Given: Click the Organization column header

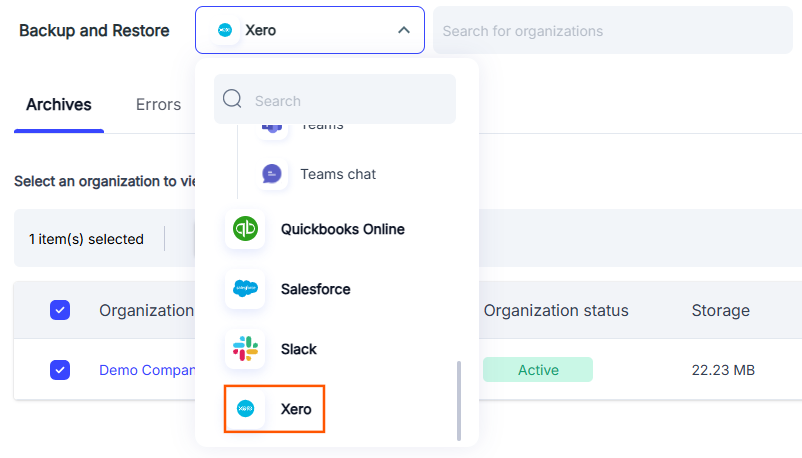Looking at the screenshot, I should [x=146, y=310].
